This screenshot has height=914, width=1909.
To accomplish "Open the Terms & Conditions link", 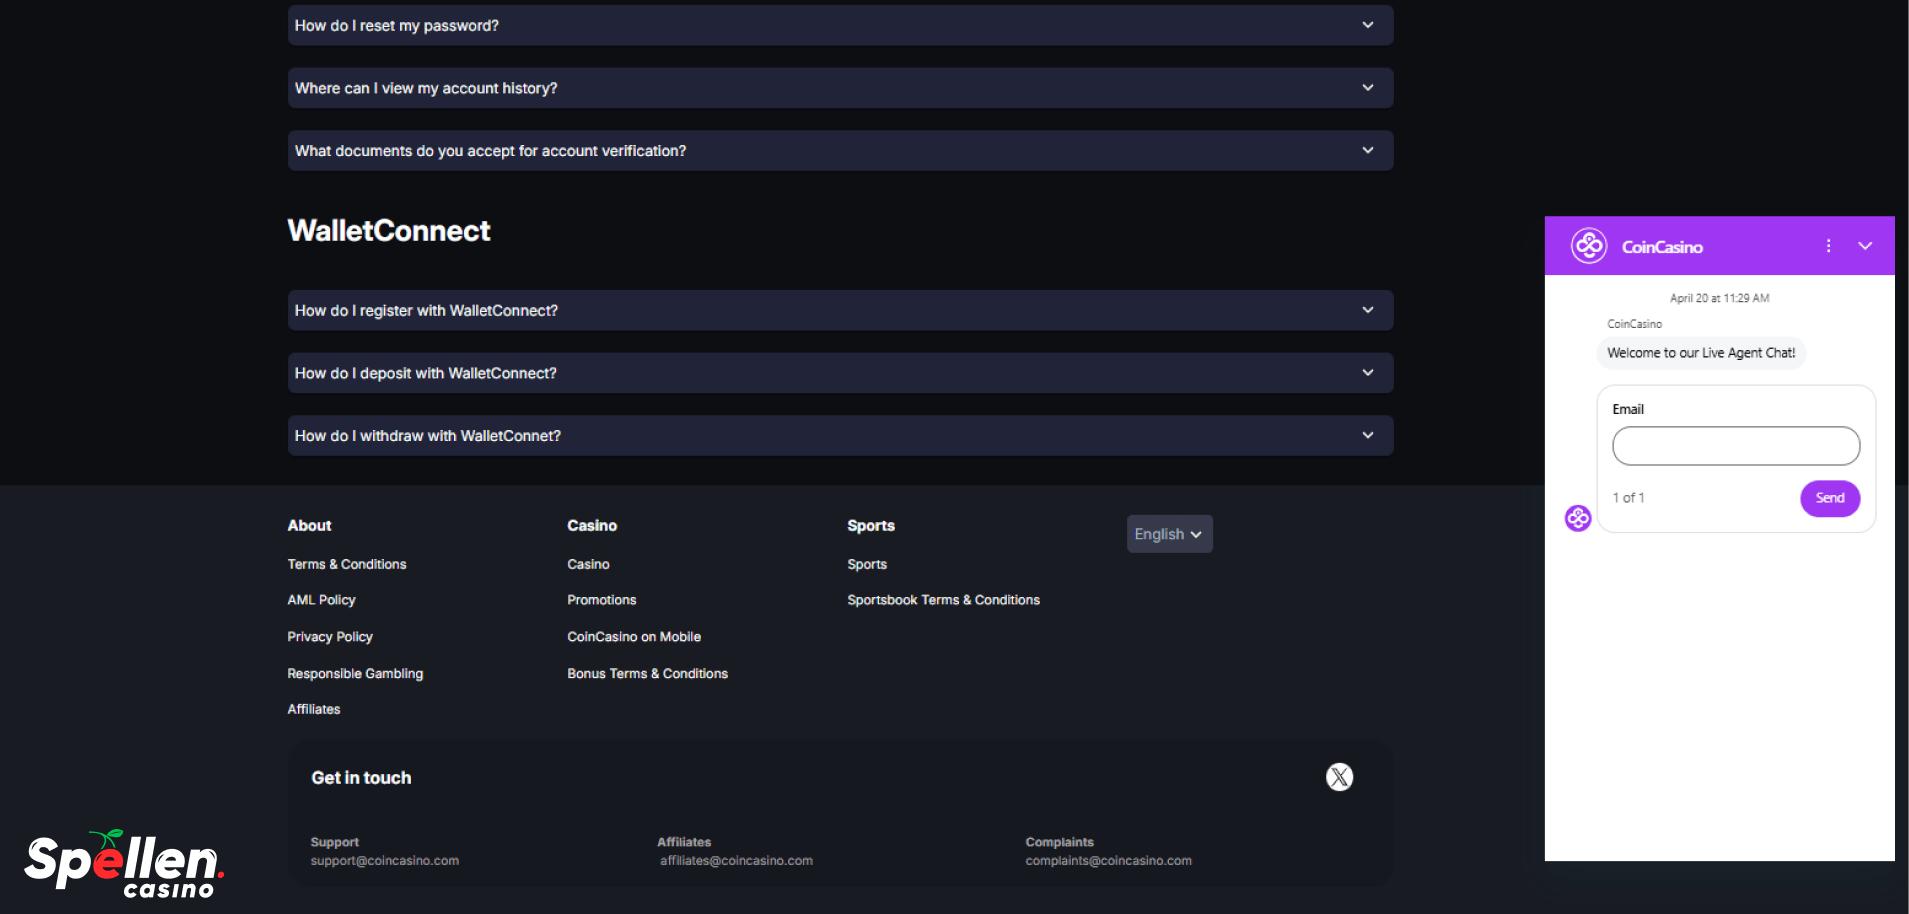I will pyautogui.click(x=347, y=564).
